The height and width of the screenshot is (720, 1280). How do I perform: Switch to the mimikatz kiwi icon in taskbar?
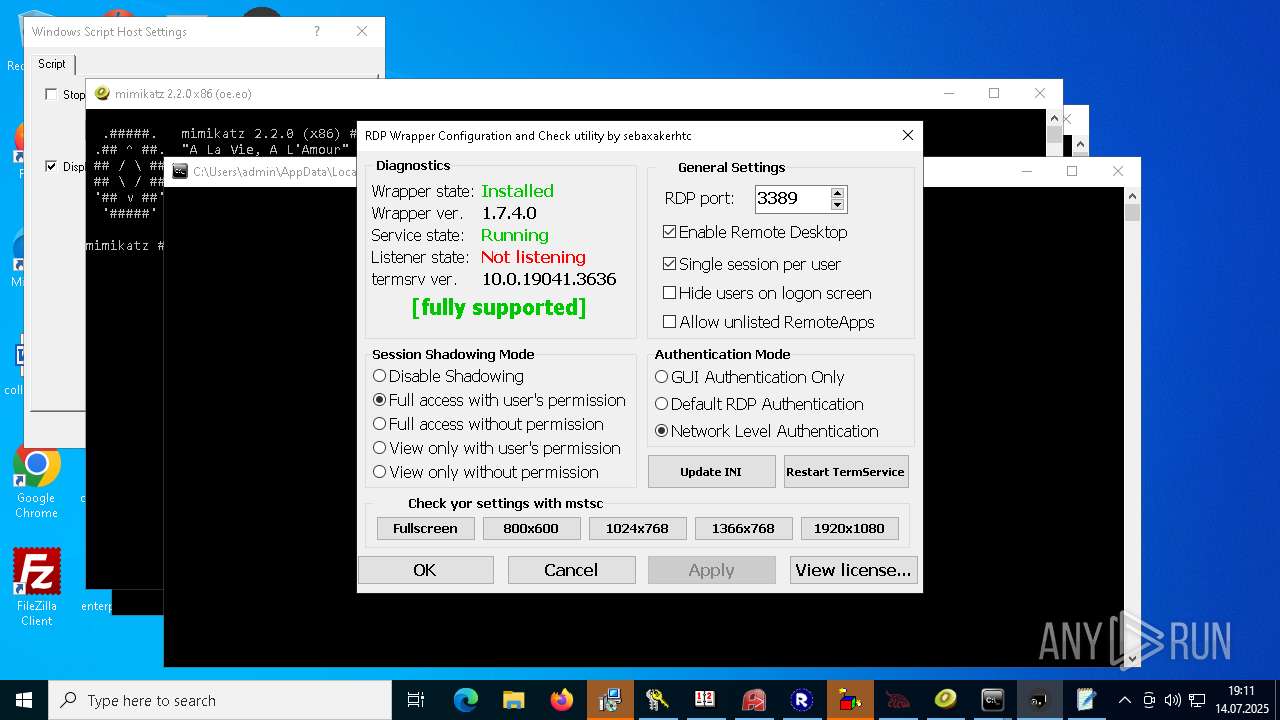[x=945, y=700]
